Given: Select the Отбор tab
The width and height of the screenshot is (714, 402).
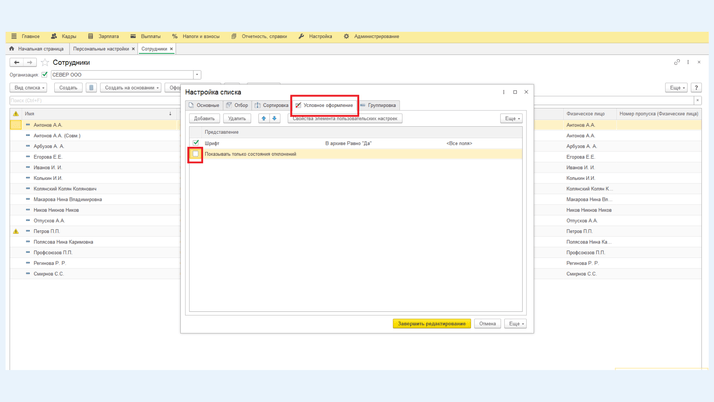Looking at the screenshot, I should [238, 105].
